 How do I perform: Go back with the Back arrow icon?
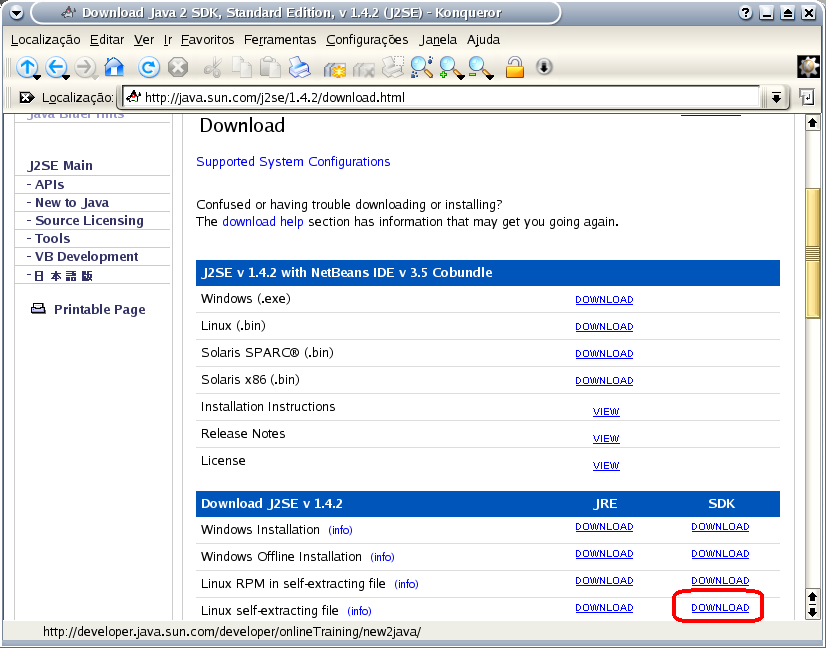pyautogui.click(x=56, y=67)
